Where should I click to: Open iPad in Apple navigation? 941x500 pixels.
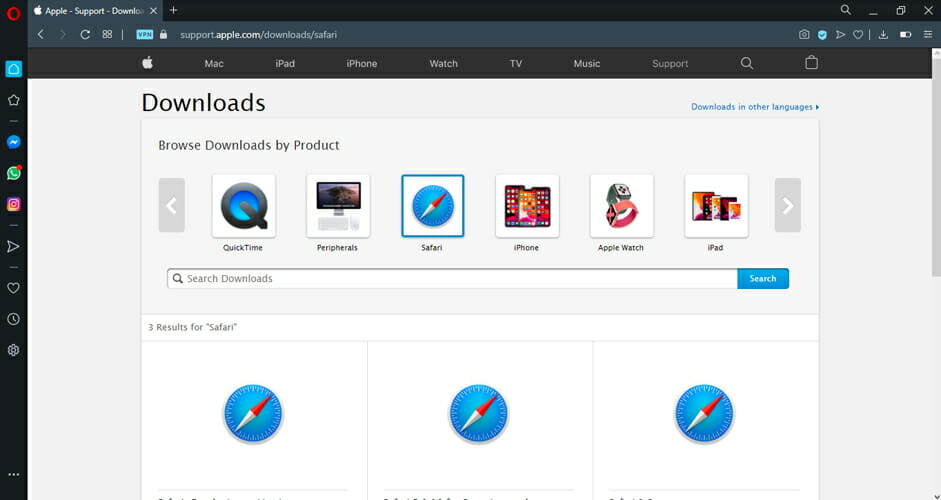coord(285,64)
